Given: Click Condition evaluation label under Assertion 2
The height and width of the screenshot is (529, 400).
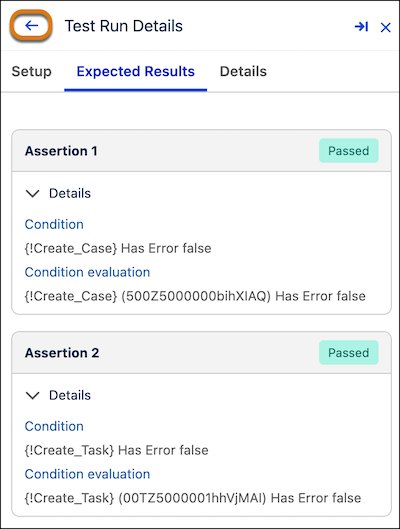Looking at the screenshot, I should (x=87, y=474).
